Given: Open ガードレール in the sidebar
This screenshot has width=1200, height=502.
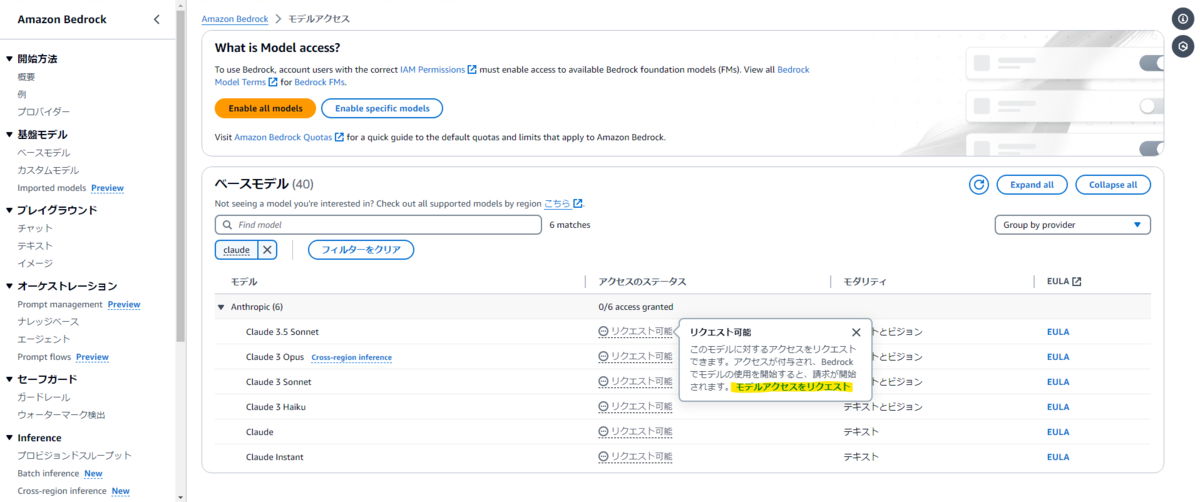Looking at the screenshot, I should coord(44,397).
